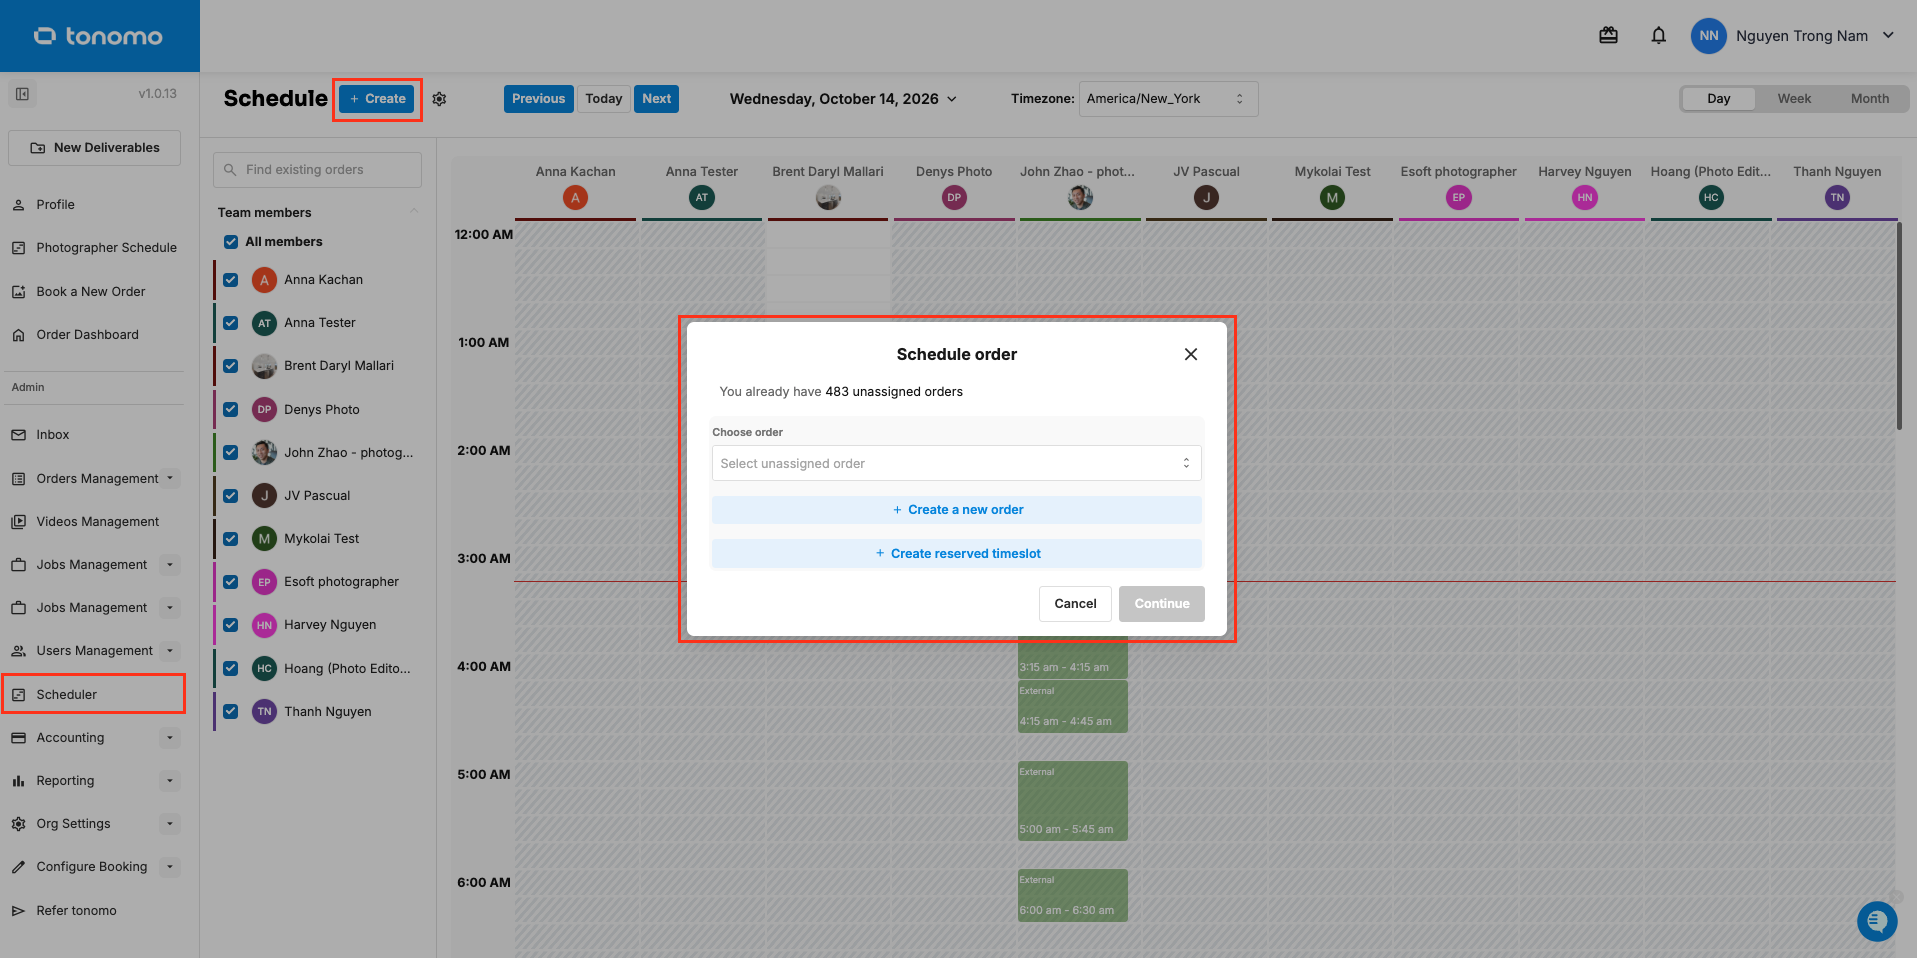Click the tonomo logo
The height and width of the screenshot is (958, 1917).
[x=98, y=36]
